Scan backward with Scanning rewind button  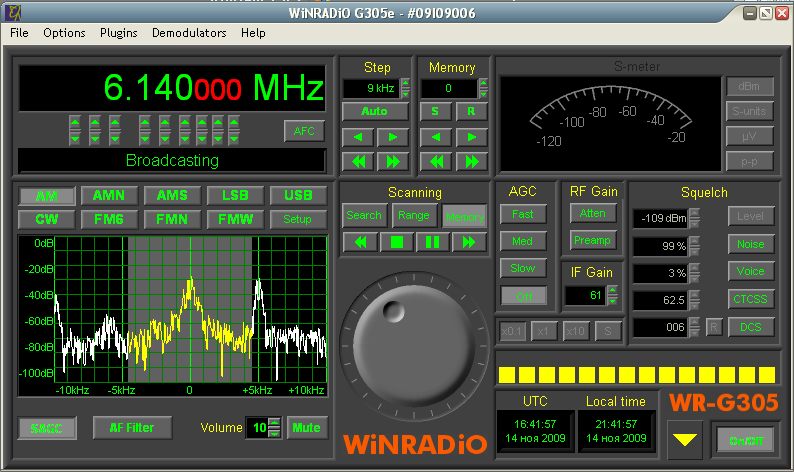pyautogui.click(x=360, y=242)
